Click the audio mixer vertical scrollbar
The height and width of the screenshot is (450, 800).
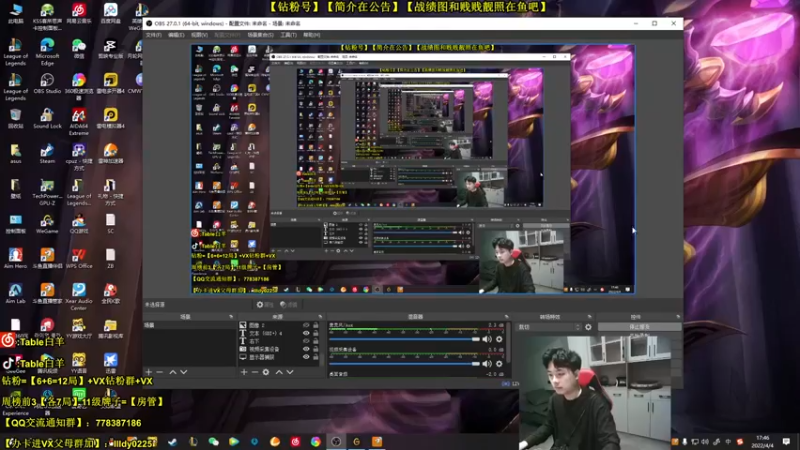[509, 342]
